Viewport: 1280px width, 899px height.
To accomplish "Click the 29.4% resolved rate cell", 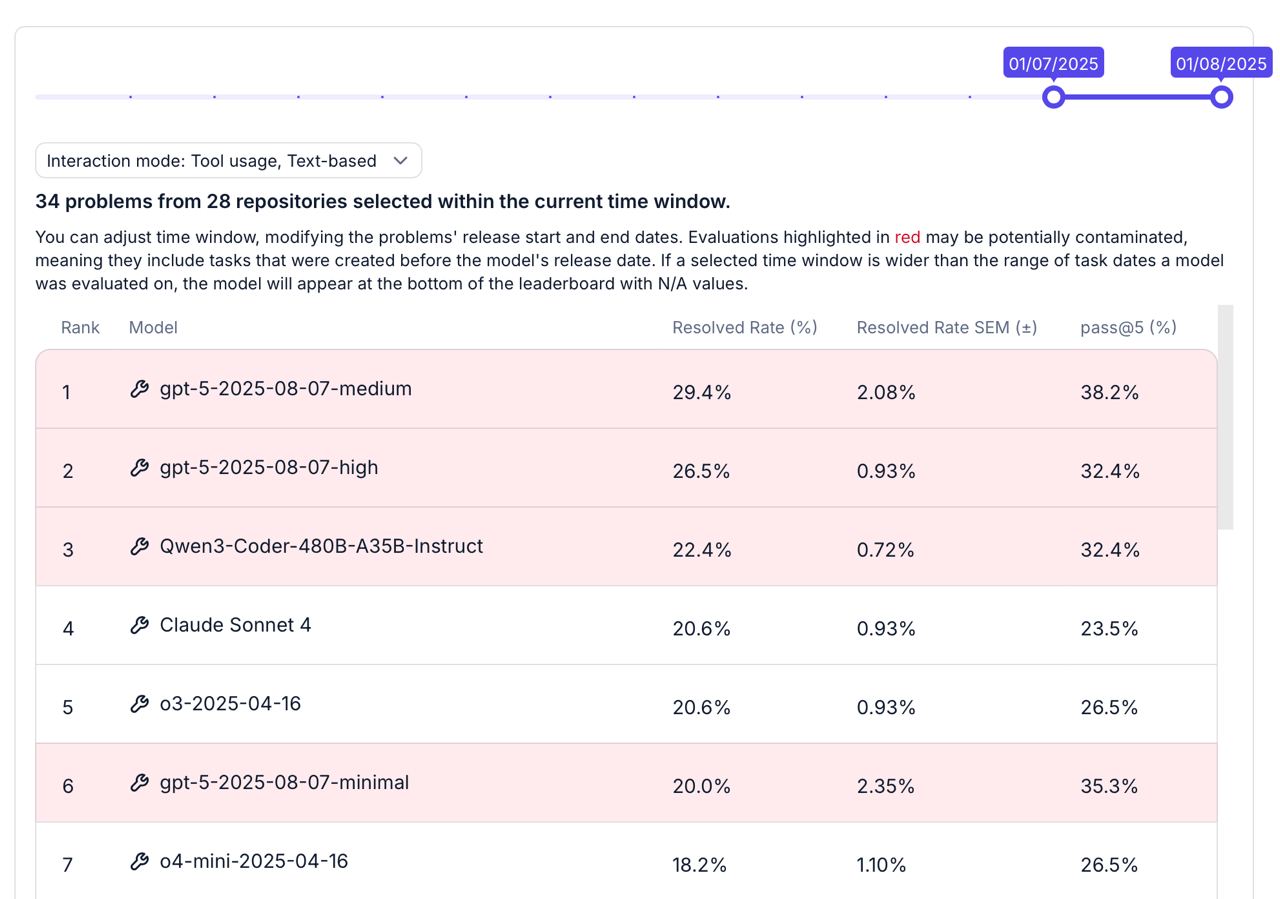I will click(x=702, y=393).
